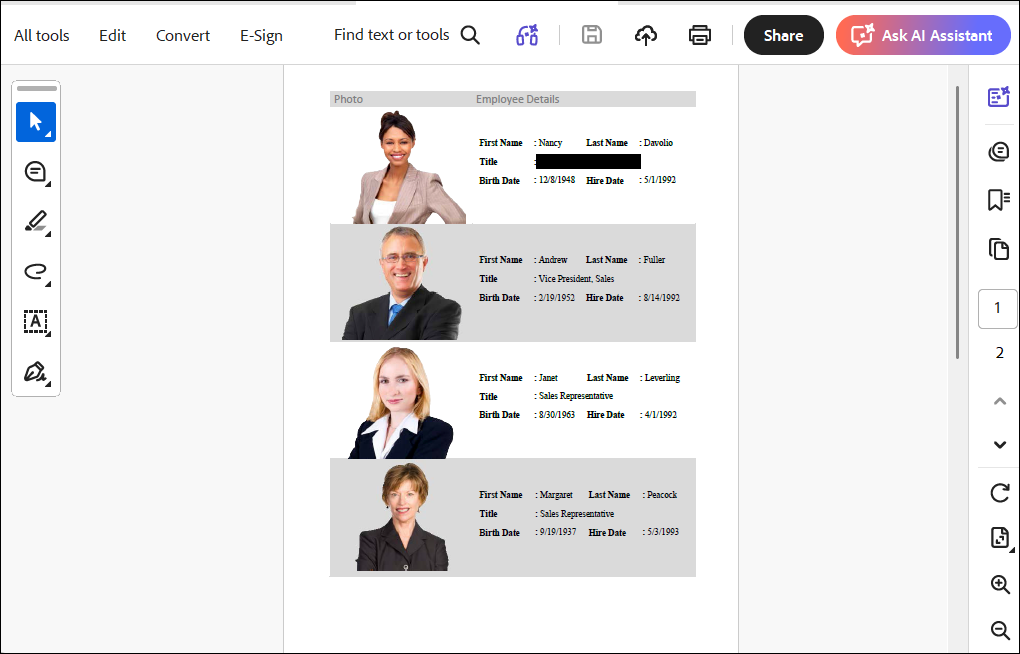Launch Ask AI Assistant
The height and width of the screenshot is (654, 1020).
tap(922, 35)
